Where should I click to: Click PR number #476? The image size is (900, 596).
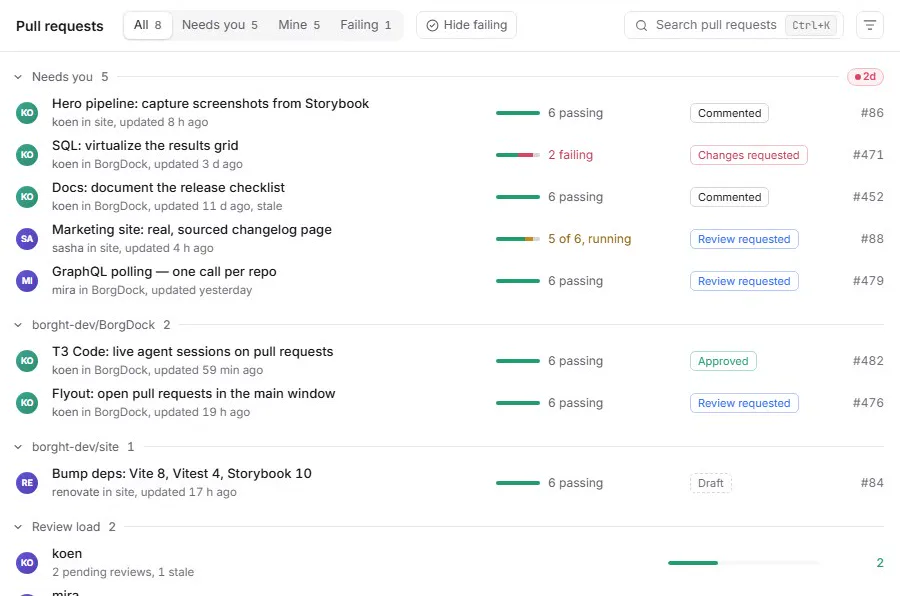click(x=868, y=403)
